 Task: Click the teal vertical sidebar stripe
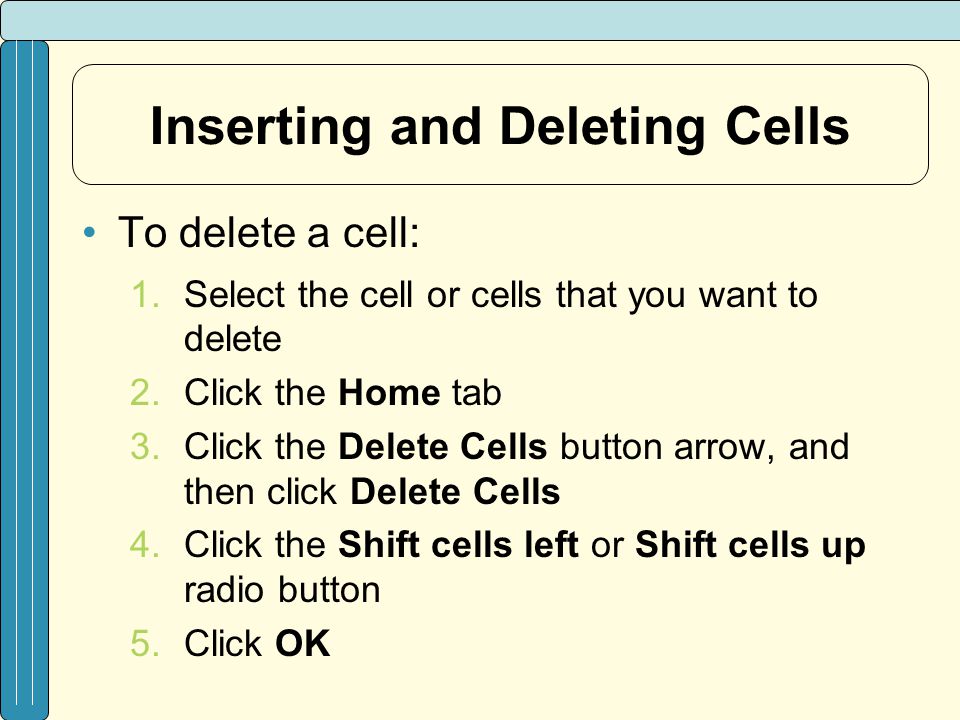tap(24, 380)
